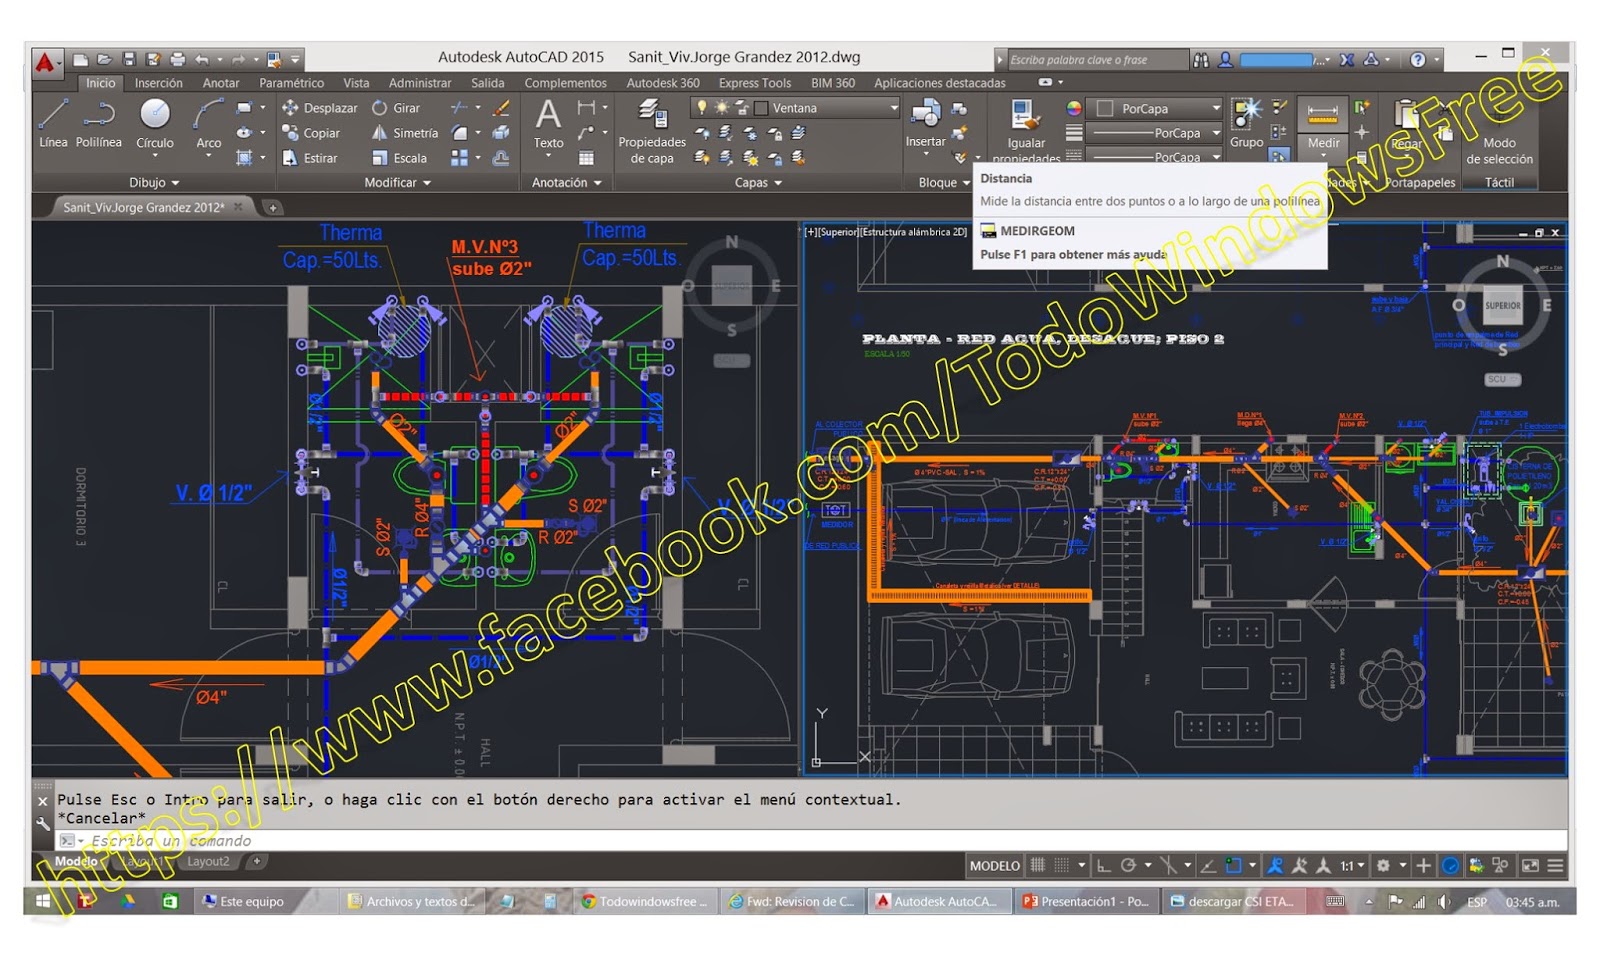The height and width of the screenshot is (956, 1600).
Task: Toggle snap mode in status bar
Action: (1062, 866)
